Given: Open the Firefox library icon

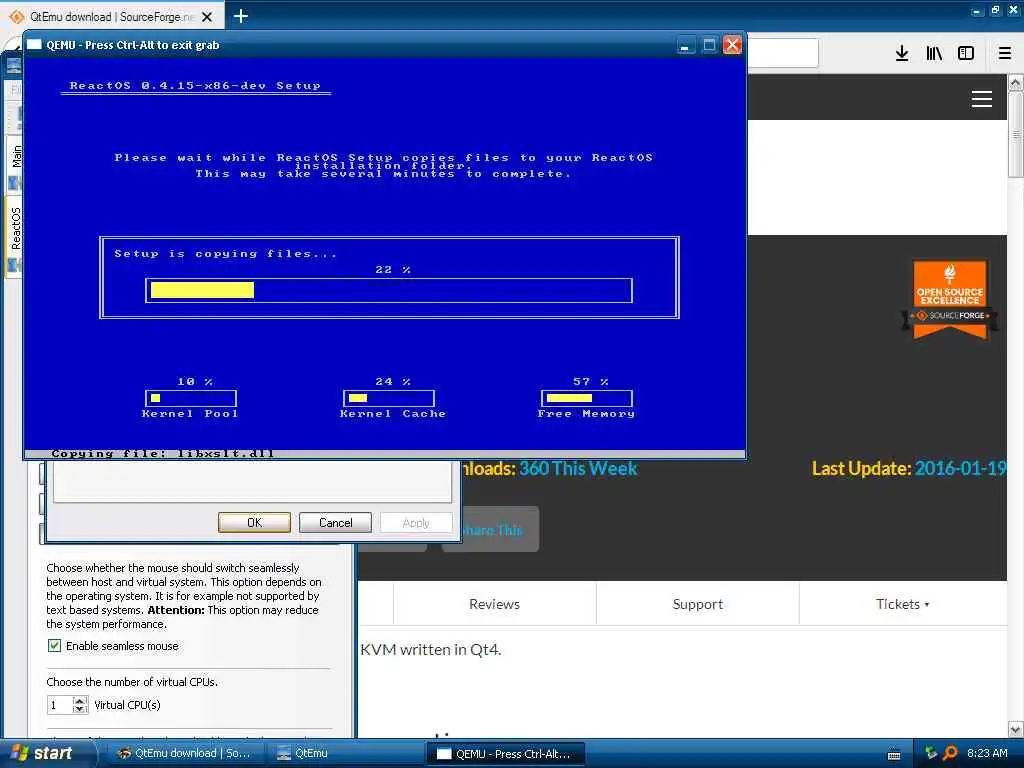Looking at the screenshot, I should (934, 54).
